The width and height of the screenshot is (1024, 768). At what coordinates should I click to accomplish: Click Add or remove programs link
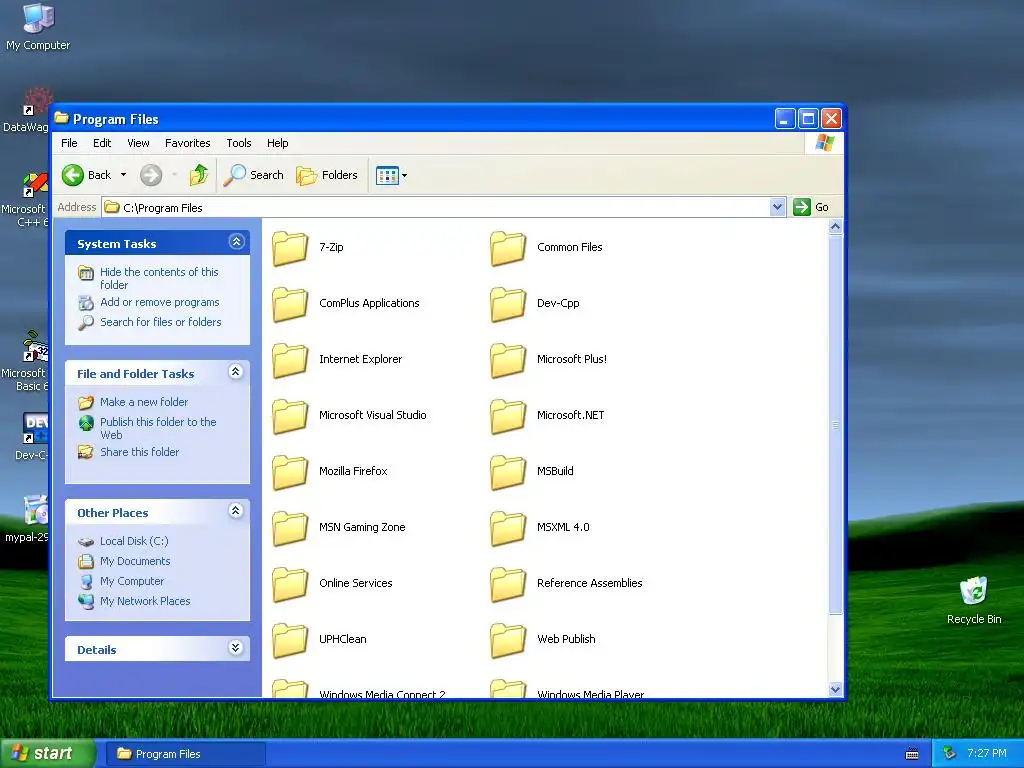tap(159, 302)
